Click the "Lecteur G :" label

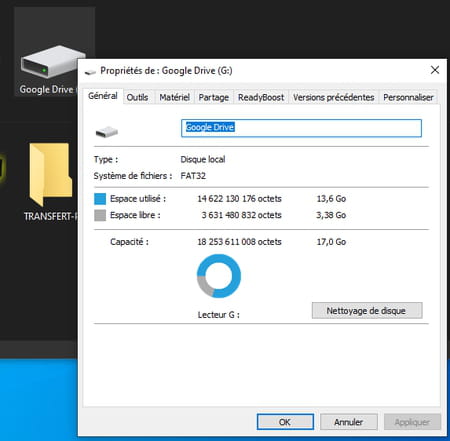(219, 315)
